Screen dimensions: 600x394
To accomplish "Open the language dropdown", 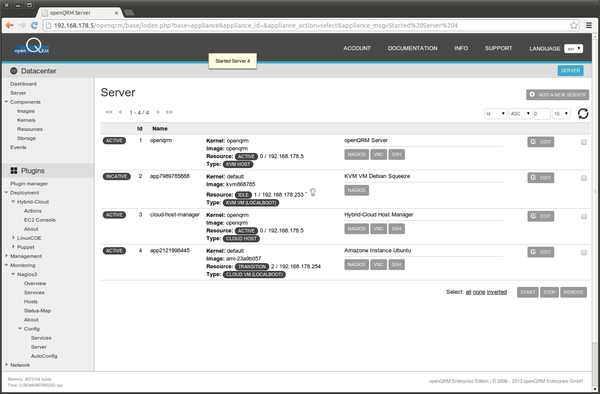I will click(x=573, y=49).
